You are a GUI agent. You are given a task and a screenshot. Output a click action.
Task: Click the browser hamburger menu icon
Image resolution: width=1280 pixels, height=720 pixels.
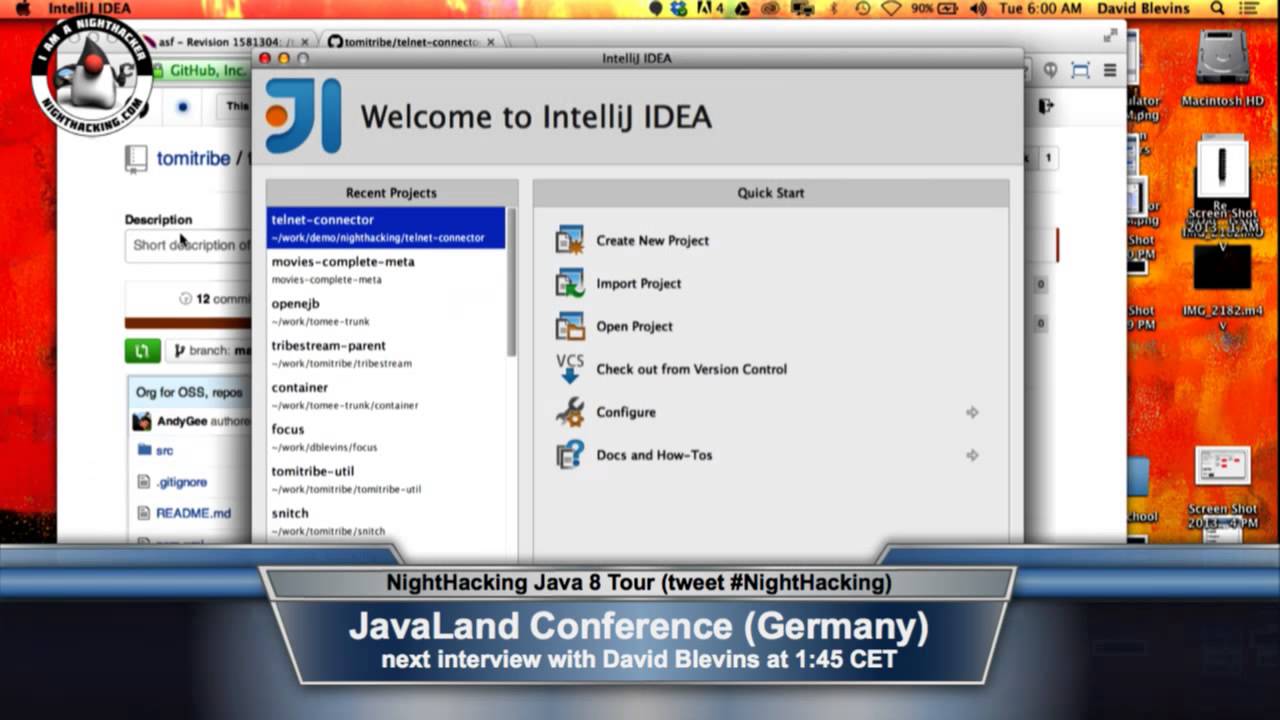(x=1110, y=70)
